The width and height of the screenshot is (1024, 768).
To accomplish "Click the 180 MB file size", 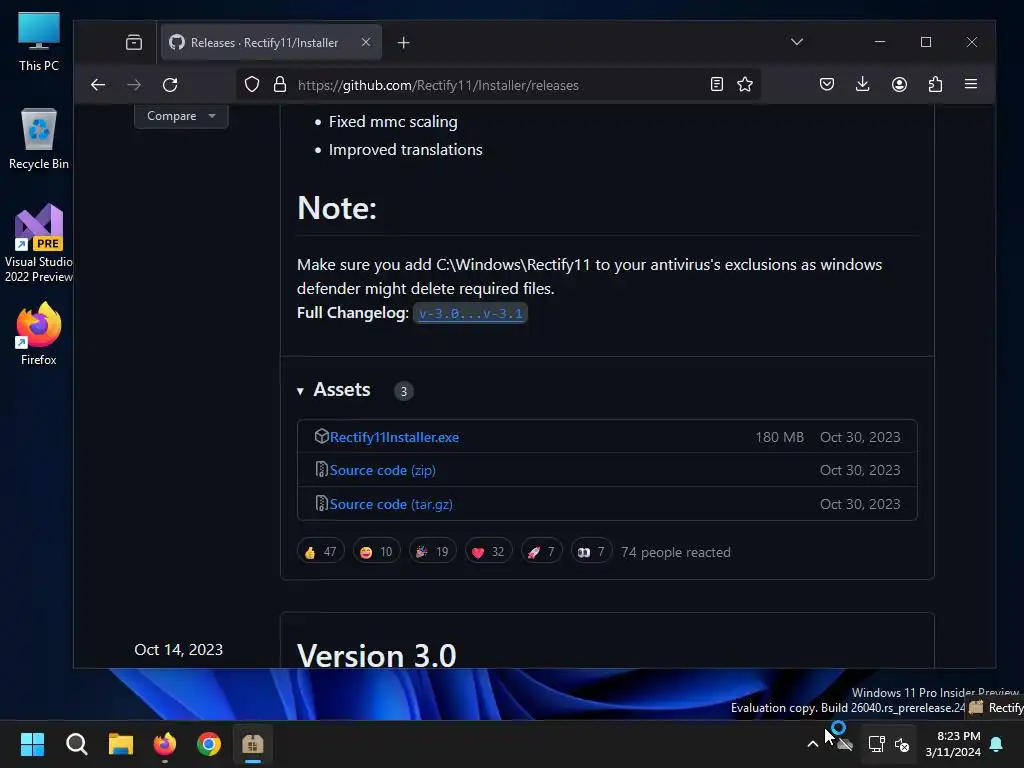I will tap(779, 438).
